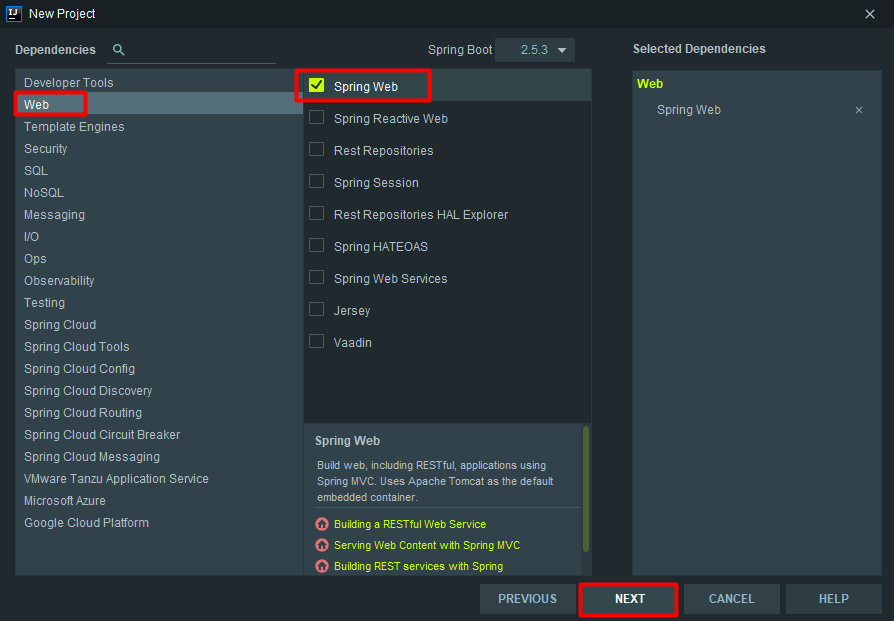The width and height of the screenshot is (894, 621).
Task: Click the guide icon beside Building a RESTful Web Service
Action: click(322, 524)
